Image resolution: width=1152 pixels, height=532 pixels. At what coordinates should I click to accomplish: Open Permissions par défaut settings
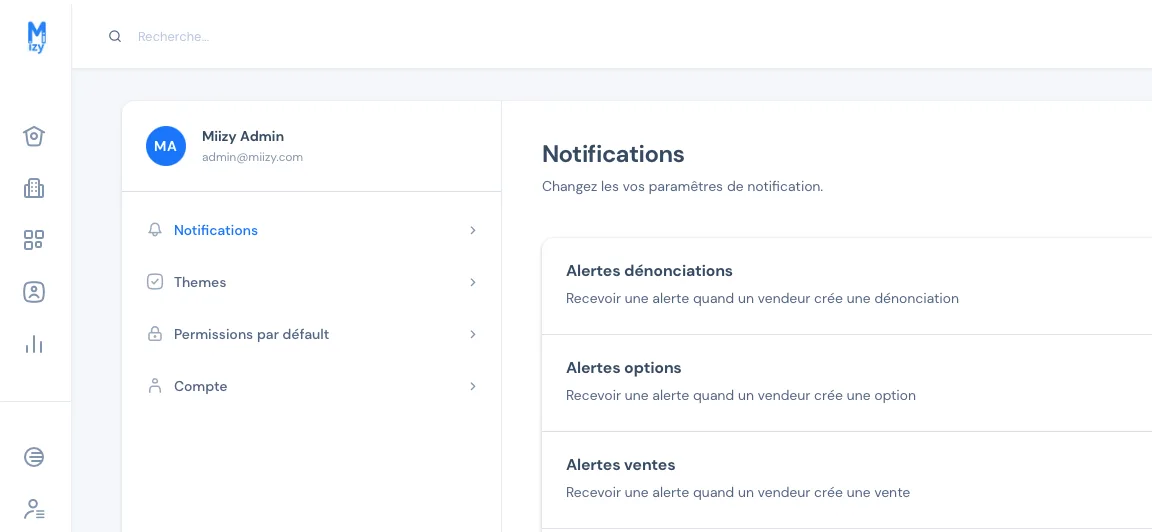(312, 334)
